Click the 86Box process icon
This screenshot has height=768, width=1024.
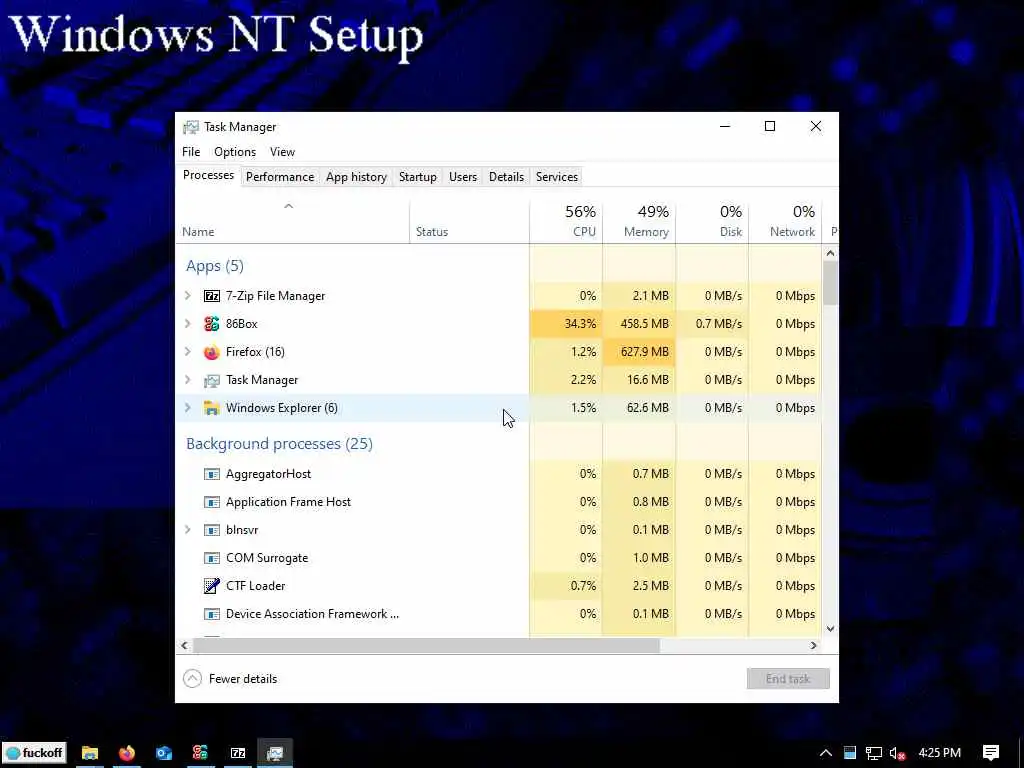coord(212,324)
